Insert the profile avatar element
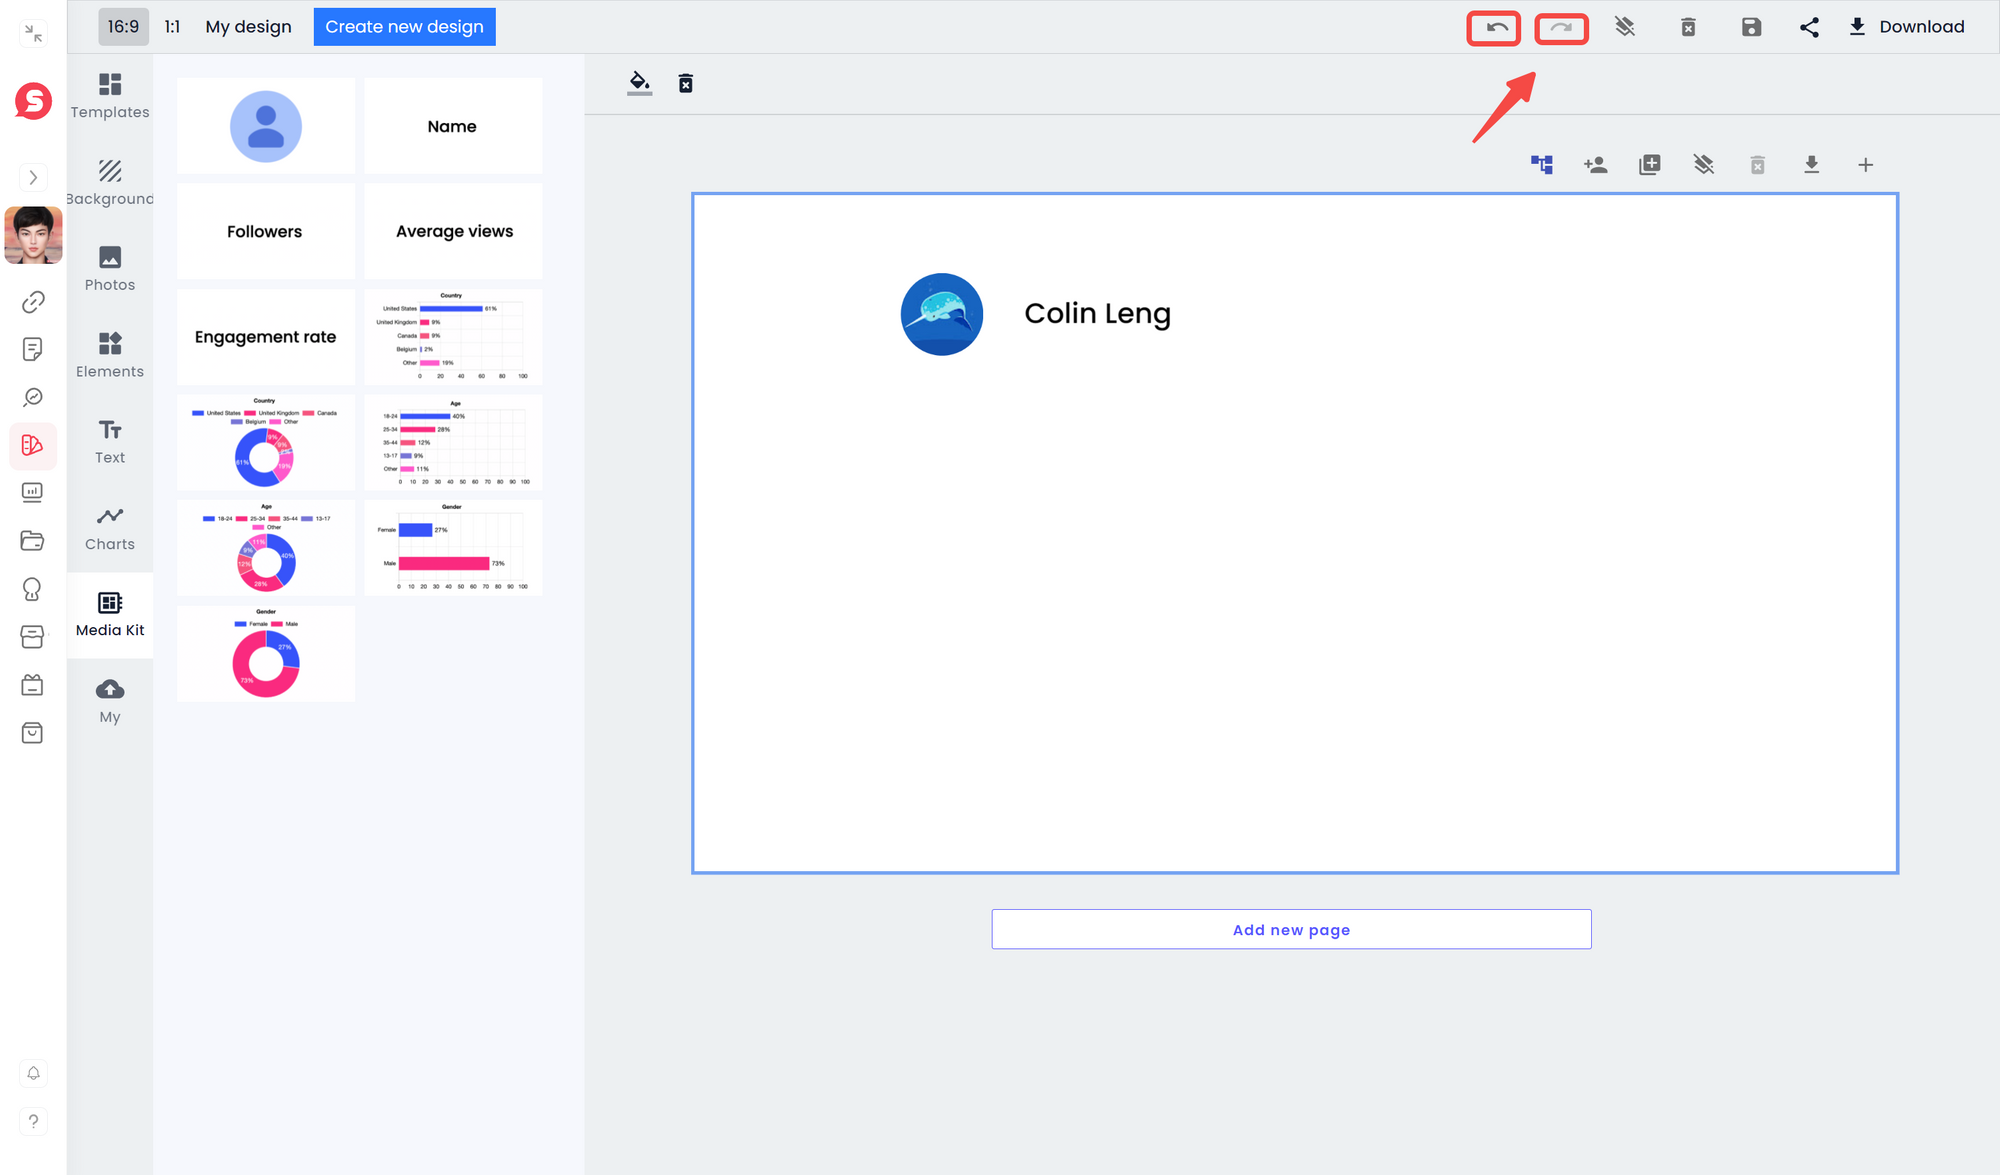The height and width of the screenshot is (1175, 2000). point(266,126)
